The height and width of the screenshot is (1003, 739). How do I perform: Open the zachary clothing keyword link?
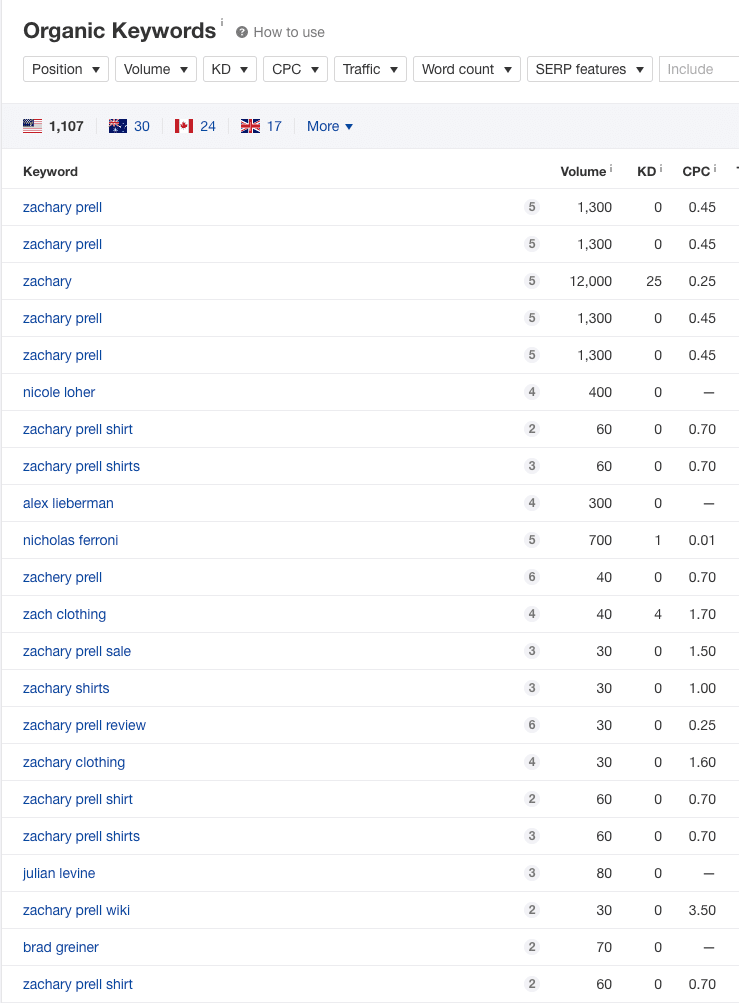click(74, 762)
